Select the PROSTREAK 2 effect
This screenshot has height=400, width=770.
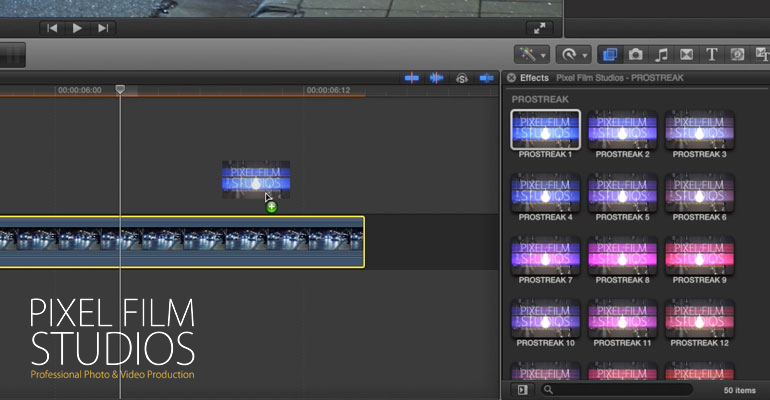[x=622, y=130]
